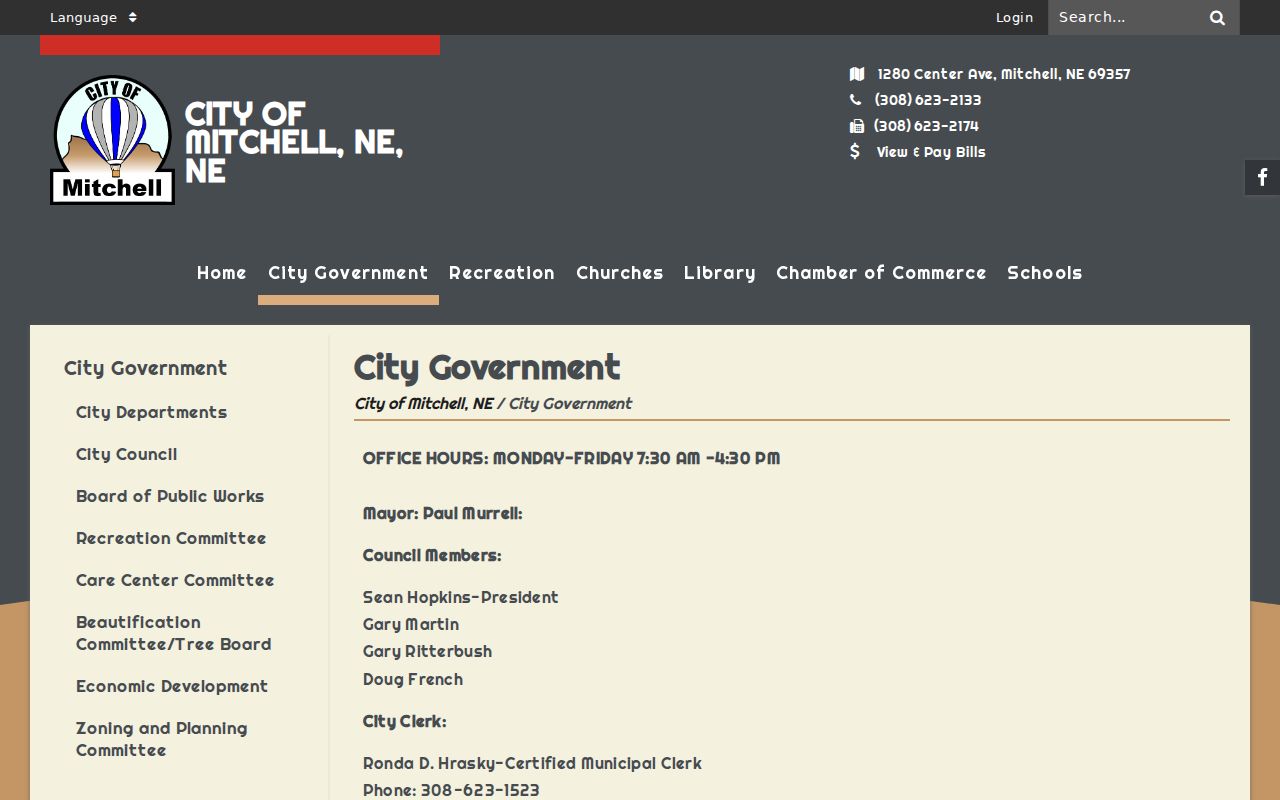Viewport: 1280px width, 800px height.
Task: Click the City of Mitchell, NE breadcrumb
Action: click(424, 404)
